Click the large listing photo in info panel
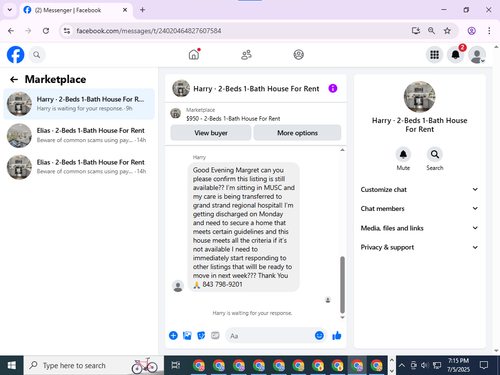This screenshot has height=375, width=500. coord(419,97)
